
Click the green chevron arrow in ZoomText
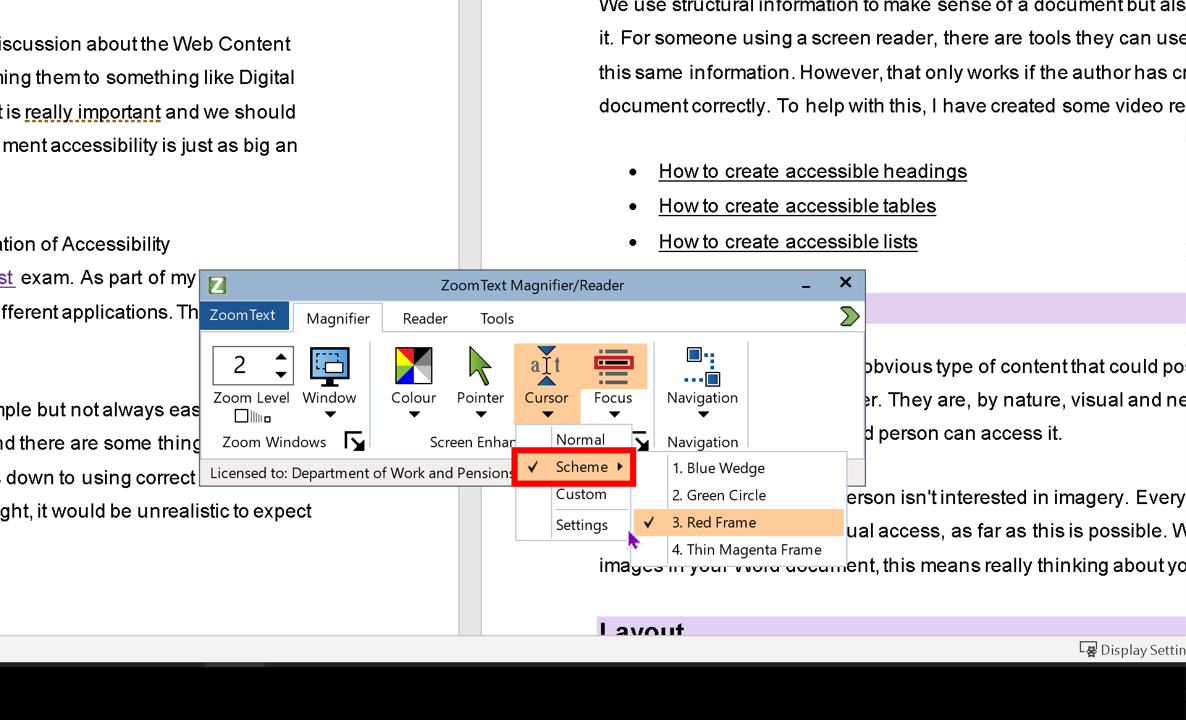(849, 316)
